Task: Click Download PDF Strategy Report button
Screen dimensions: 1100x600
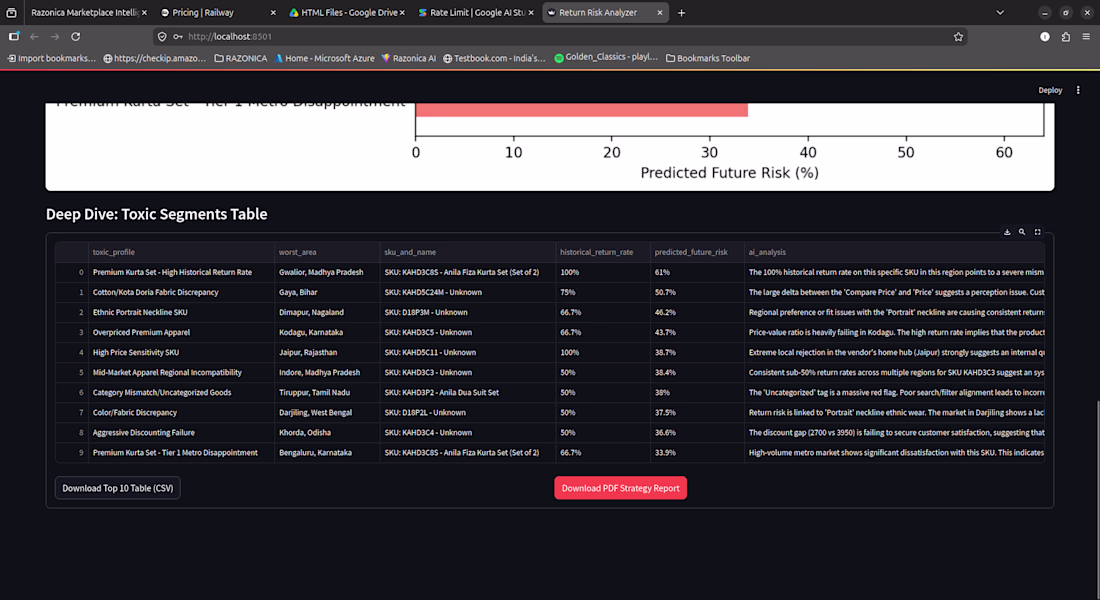Action: 620,488
